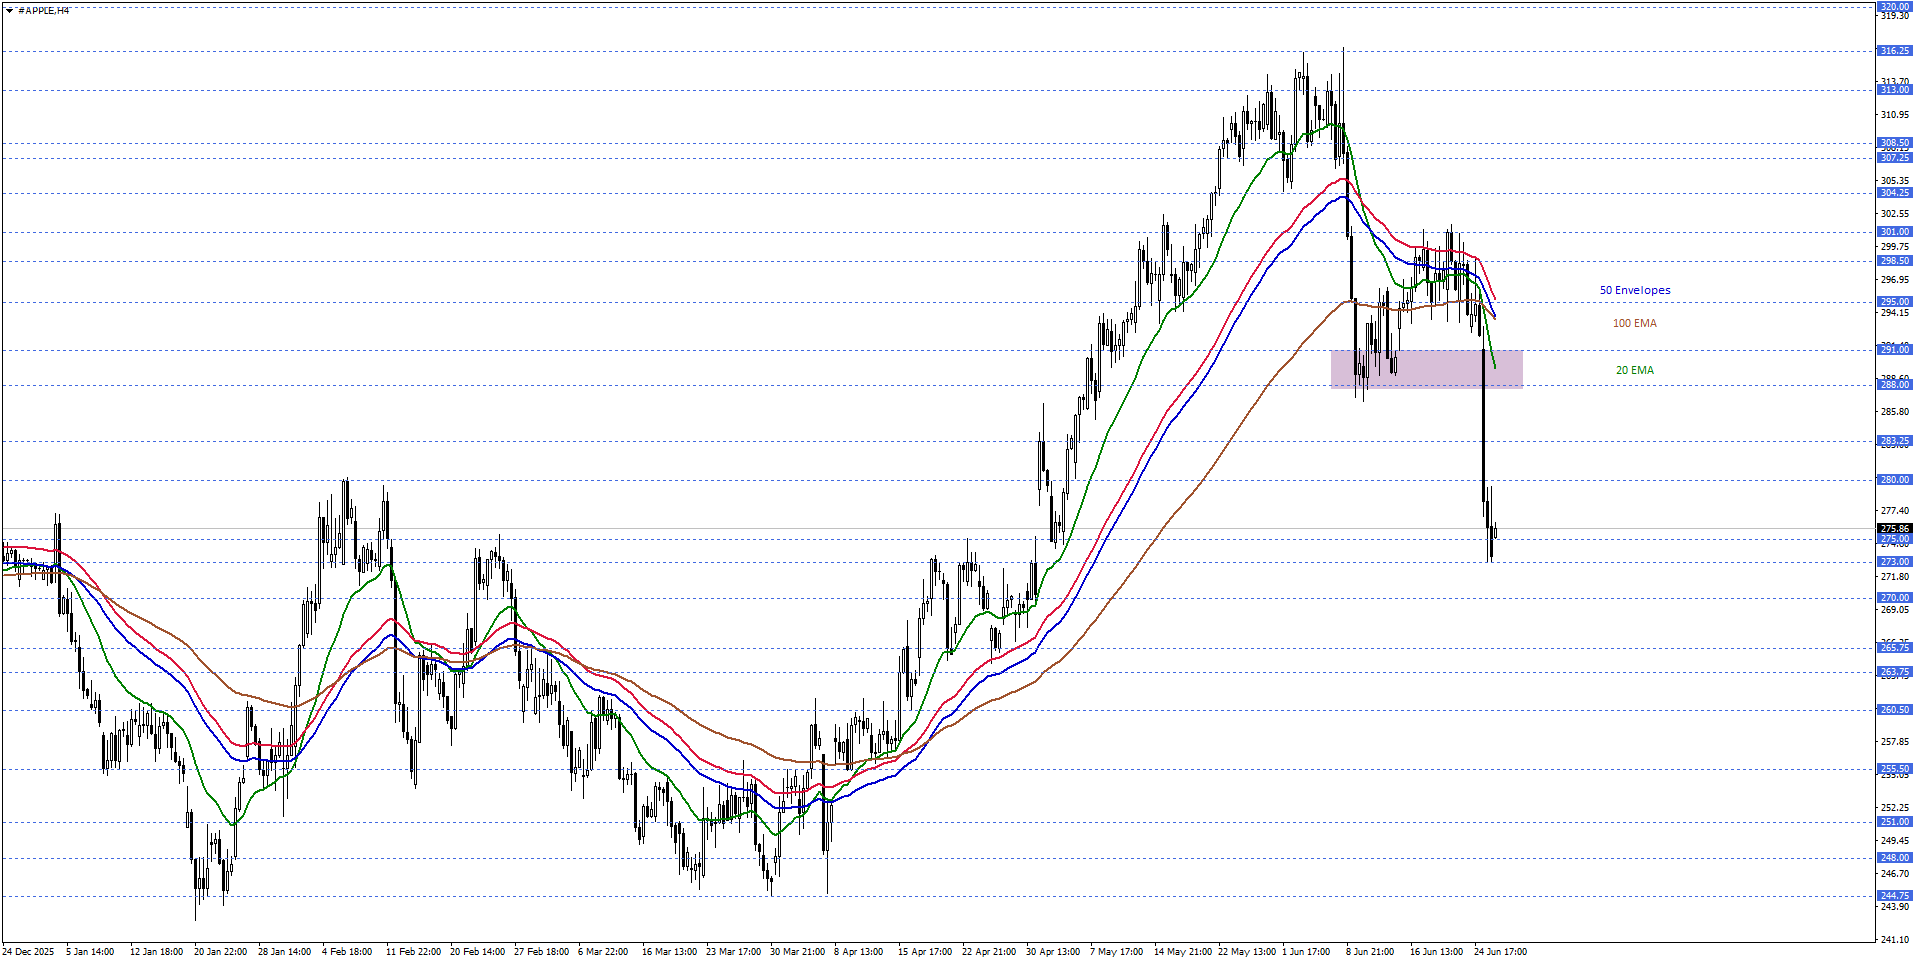
Task: Click the '8 Jun 21:00' time label
Action: (x=1370, y=952)
